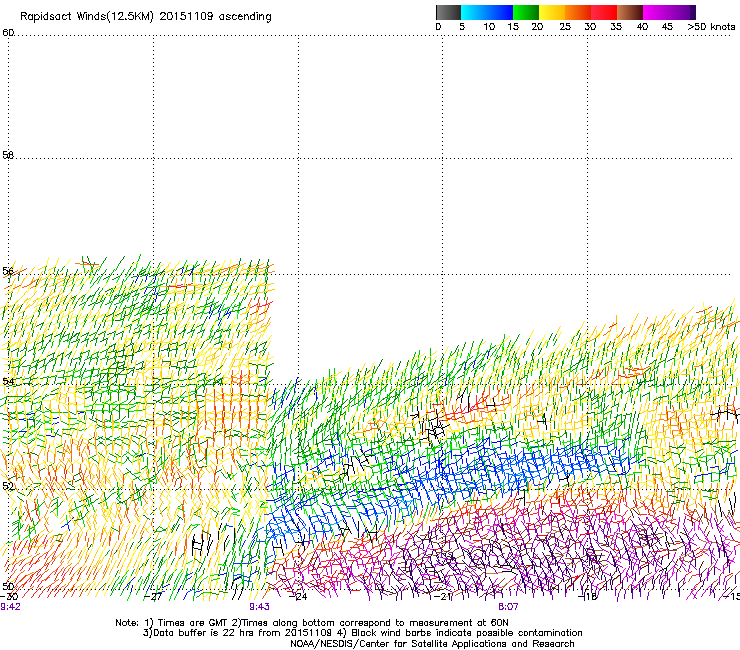Click the longitude label '-27'
The width and height of the screenshot is (740, 650).
point(153,597)
